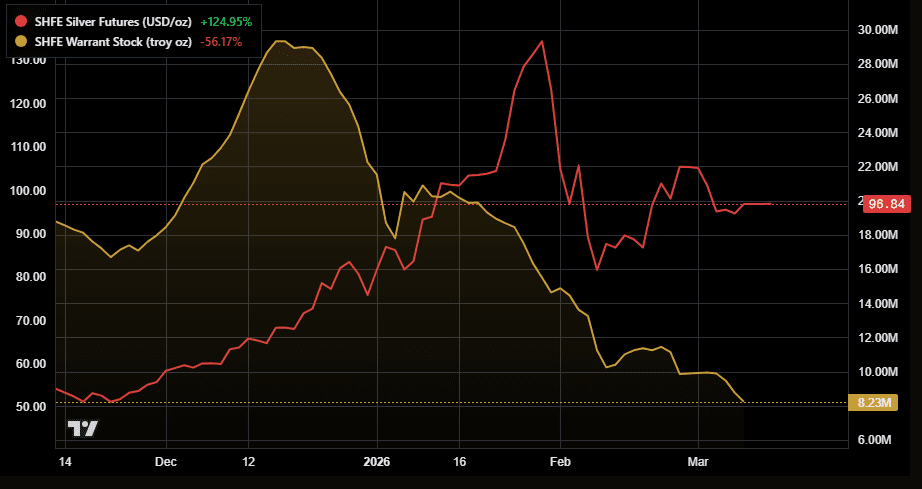The width and height of the screenshot is (922, 489).
Task: Click the red 96.84 price tag
Action: pyautogui.click(x=887, y=204)
